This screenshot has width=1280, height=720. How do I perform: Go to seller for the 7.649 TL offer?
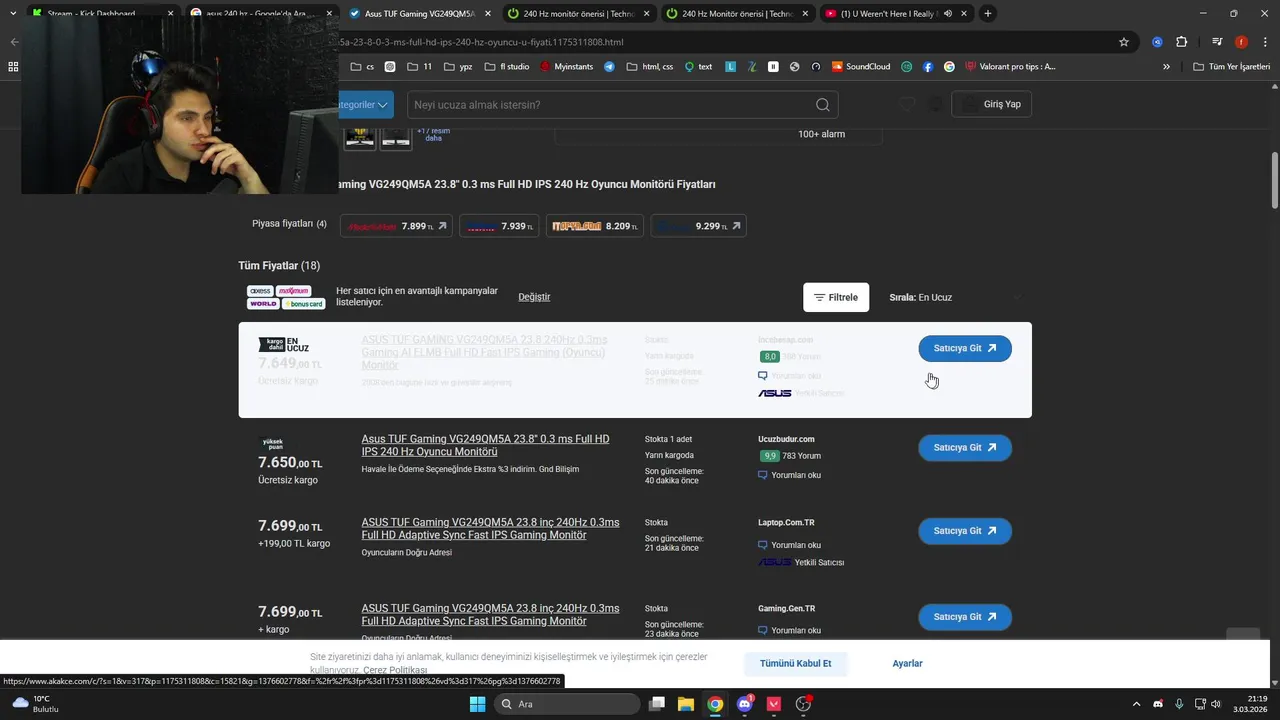coord(965,348)
